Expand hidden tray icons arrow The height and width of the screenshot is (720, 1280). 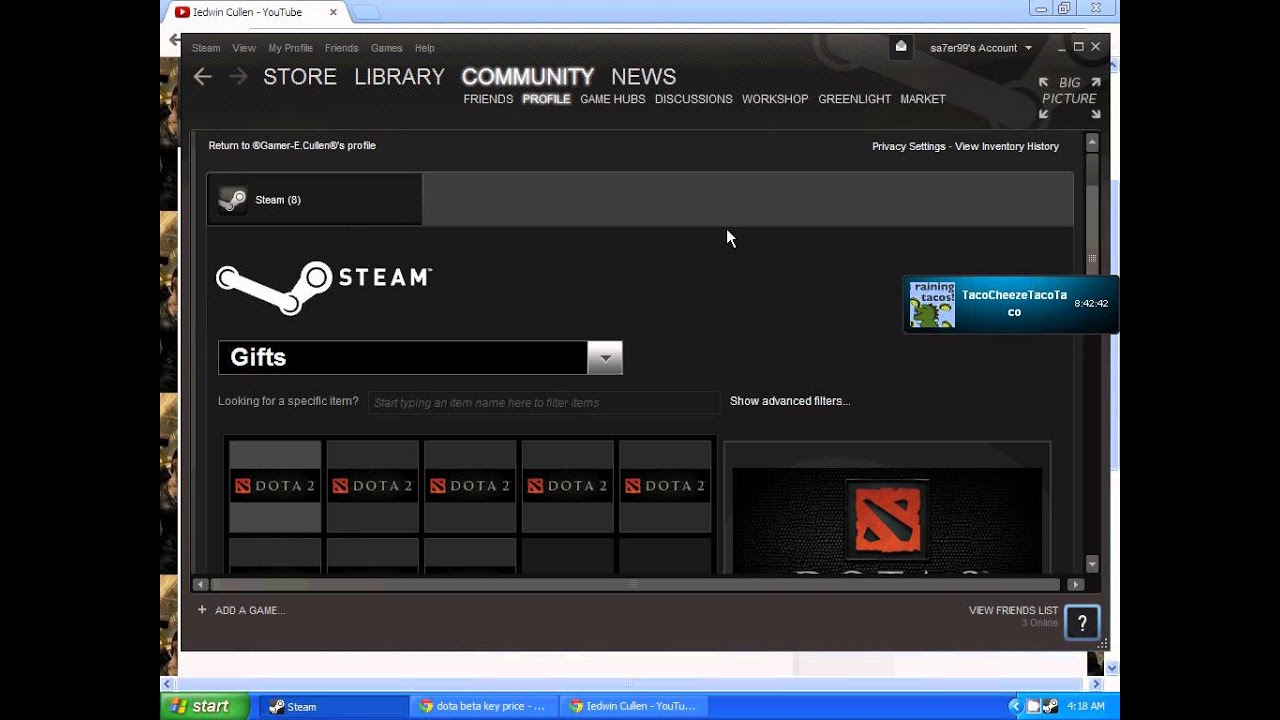[1015, 706]
